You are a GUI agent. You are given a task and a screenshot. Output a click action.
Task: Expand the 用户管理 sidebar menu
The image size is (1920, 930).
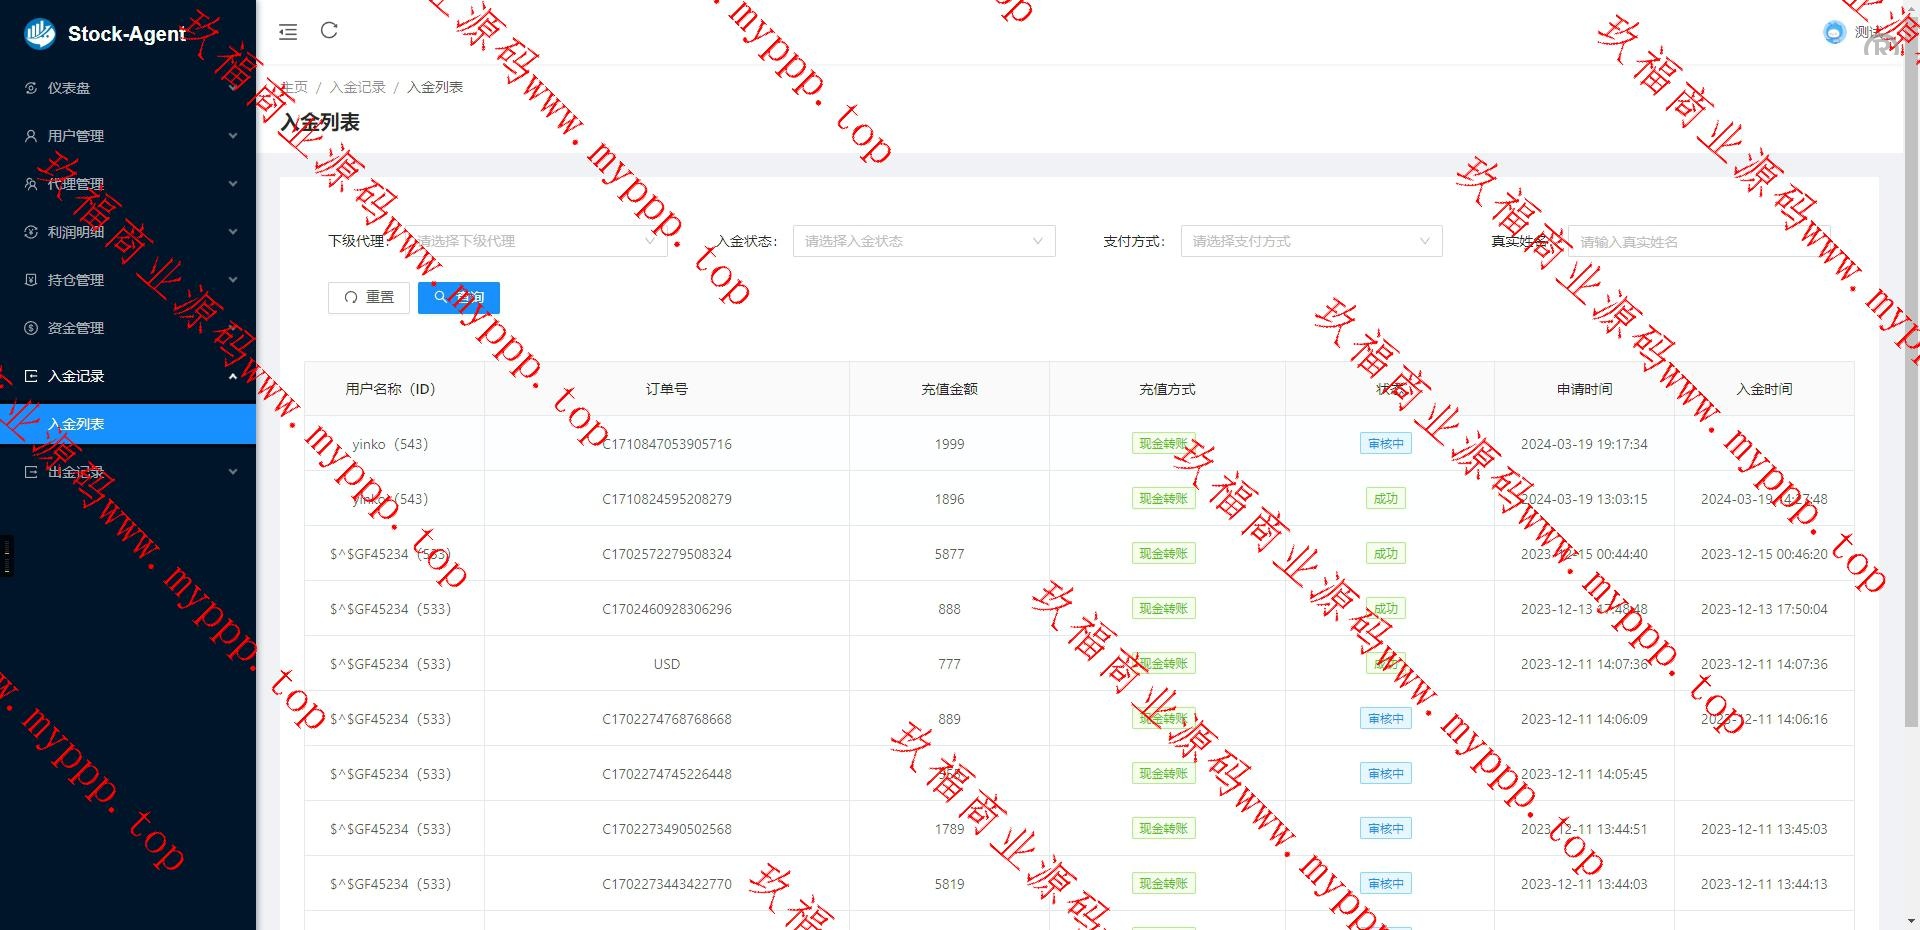(128, 136)
